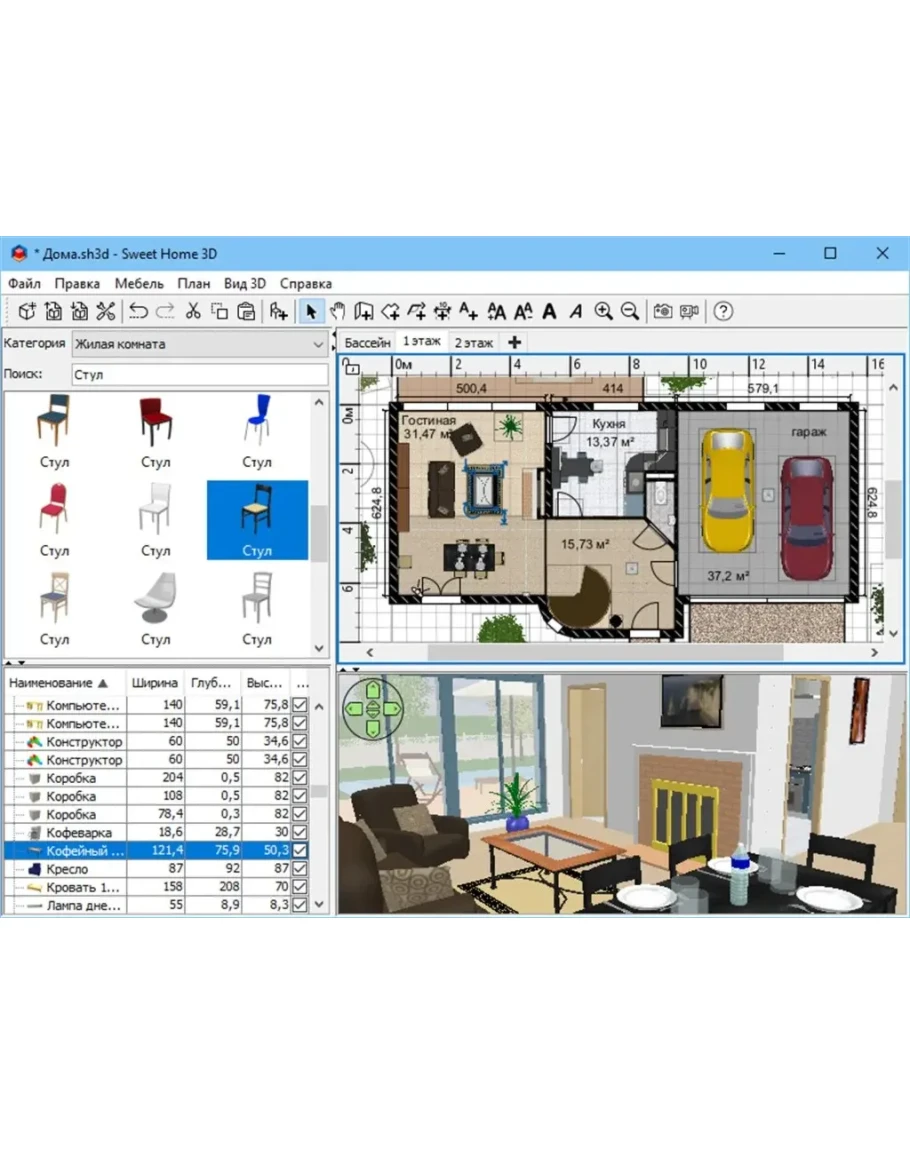This screenshot has height=1155, width=910.
Task: Select the Pan hand tool
Action: tap(338, 311)
